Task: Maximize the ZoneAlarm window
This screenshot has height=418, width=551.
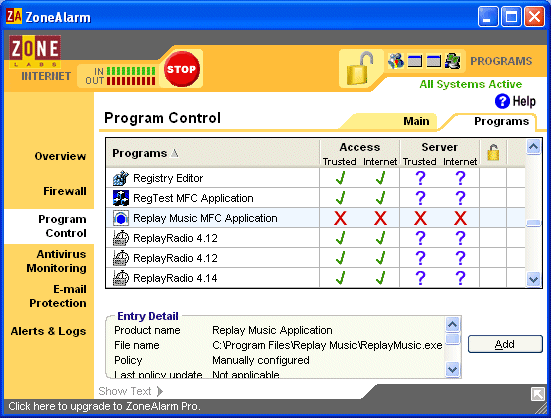Action: pos(511,16)
